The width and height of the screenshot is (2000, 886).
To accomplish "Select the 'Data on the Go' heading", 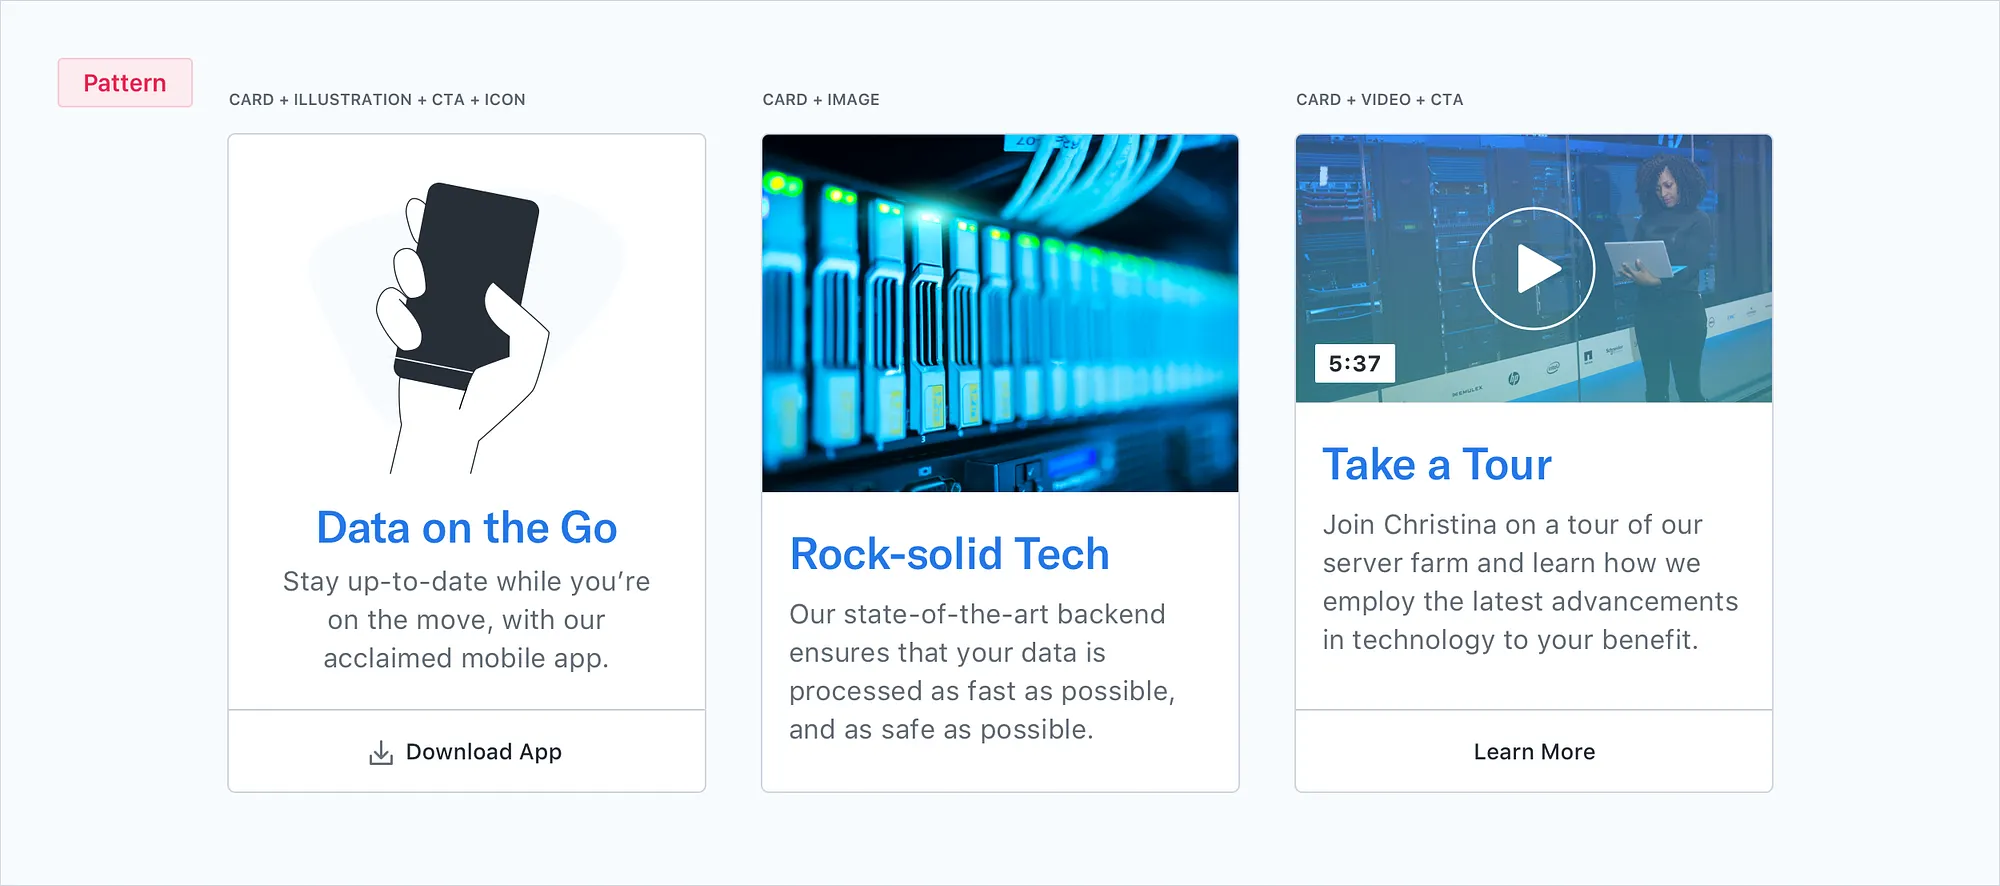I will click(466, 528).
